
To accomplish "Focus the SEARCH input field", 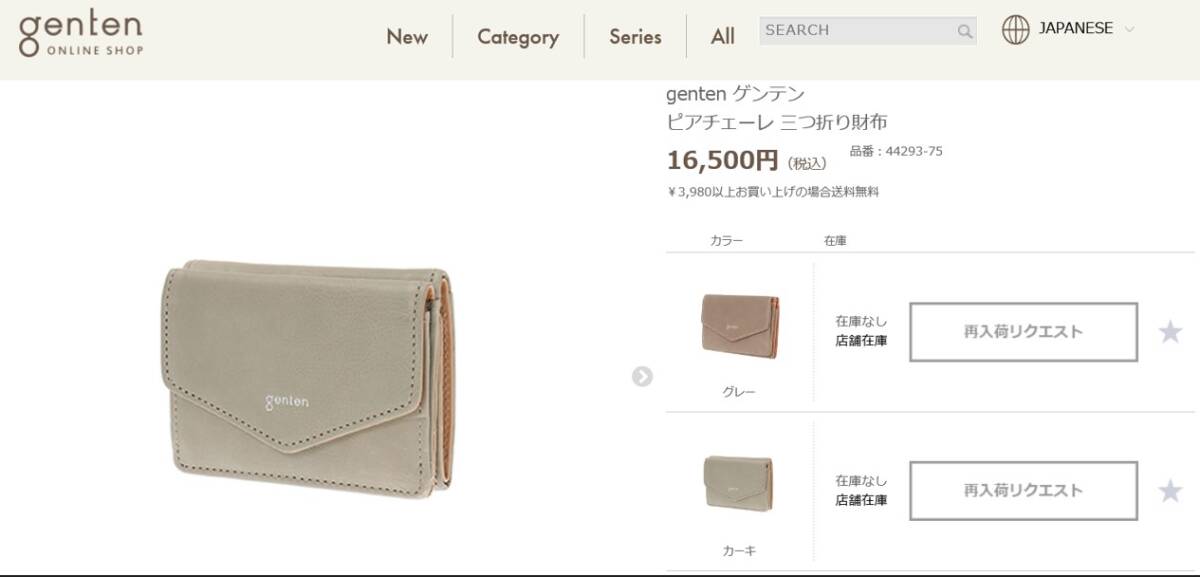I will tap(856, 30).
